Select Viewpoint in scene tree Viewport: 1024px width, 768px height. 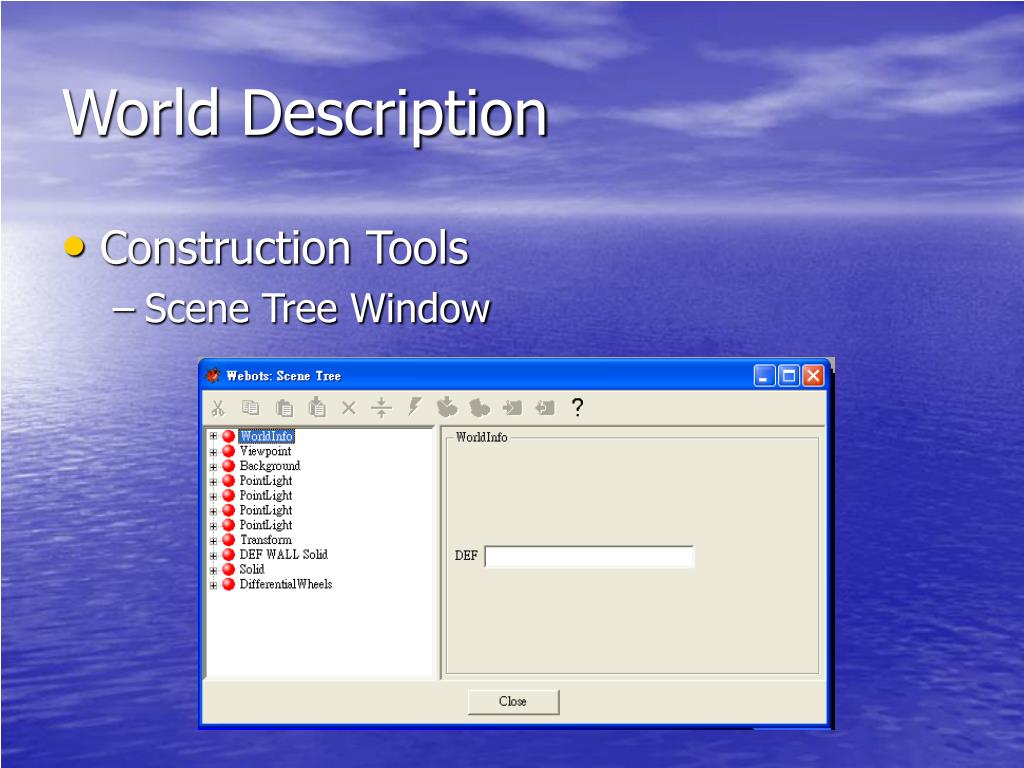(x=265, y=451)
